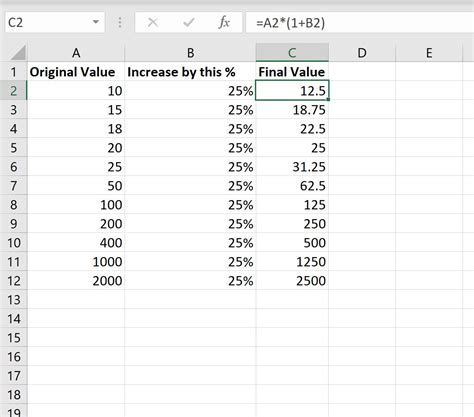The width and height of the screenshot is (474, 417).
Task: Click the three-dot formula bar handle
Action: pos(120,23)
